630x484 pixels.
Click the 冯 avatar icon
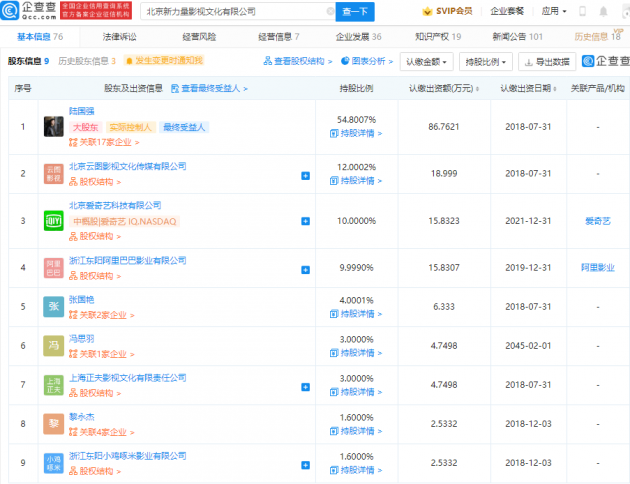tap(53, 346)
